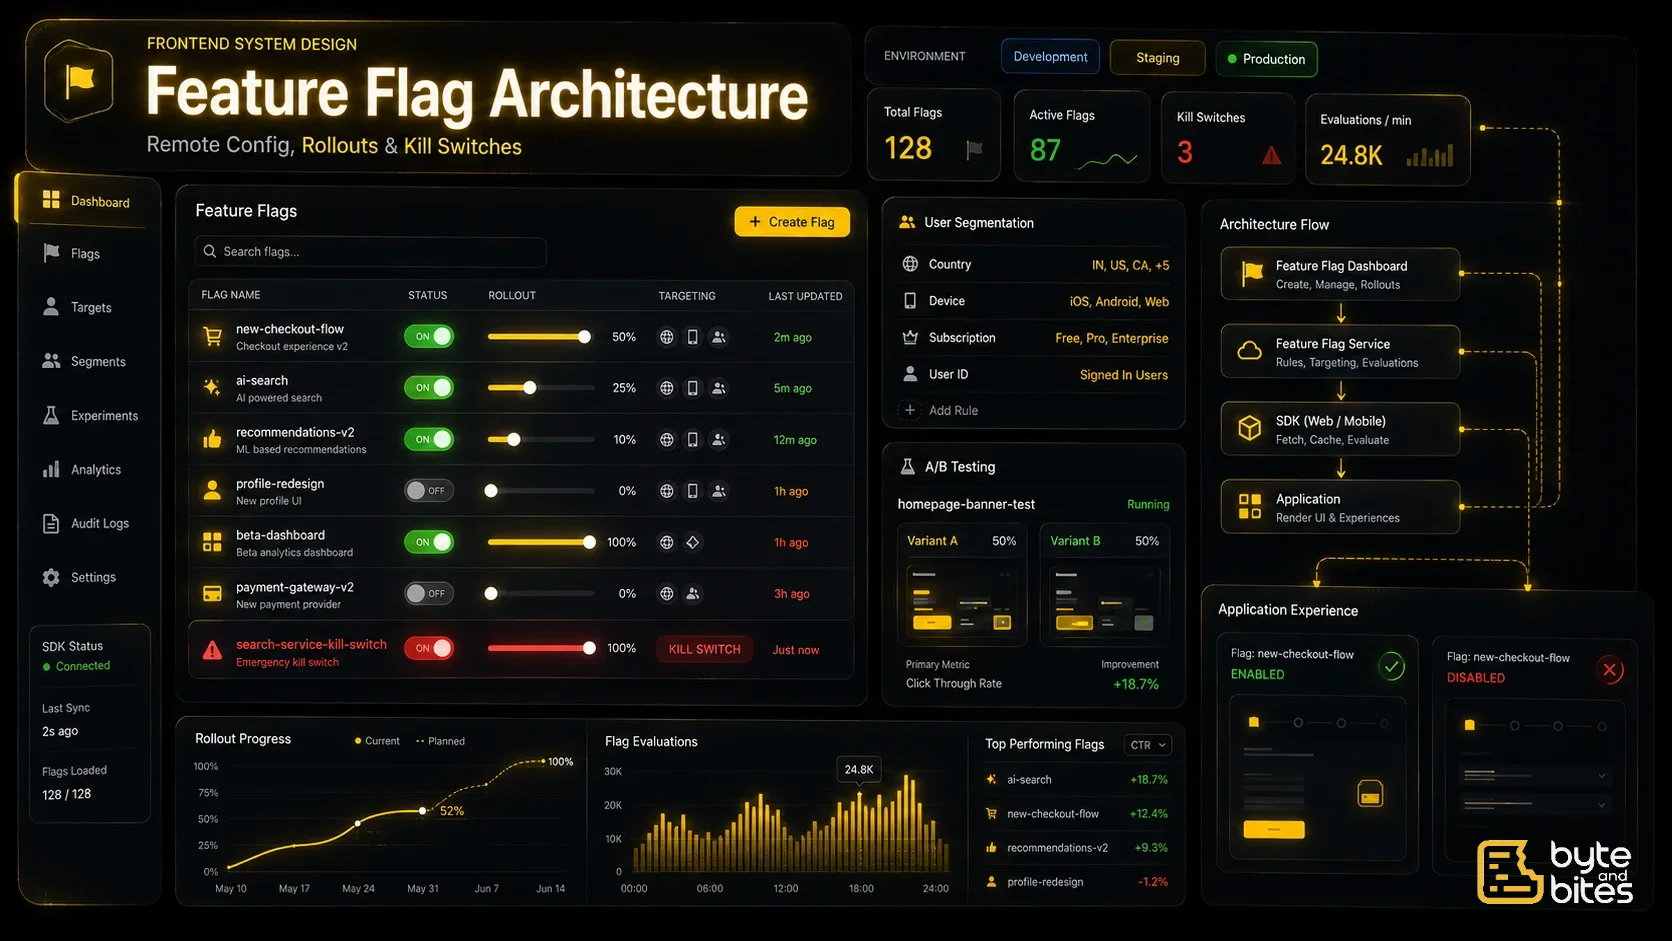Image resolution: width=1672 pixels, height=941 pixels.
Task: Select the Production environment
Action: (1266, 59)
